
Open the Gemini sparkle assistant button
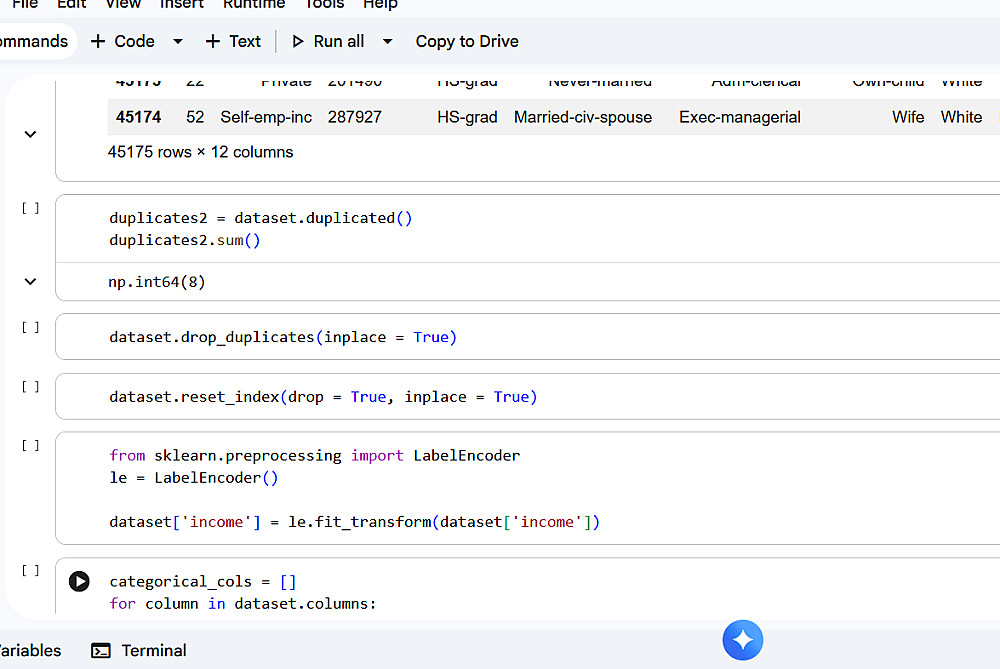point(743,640)
